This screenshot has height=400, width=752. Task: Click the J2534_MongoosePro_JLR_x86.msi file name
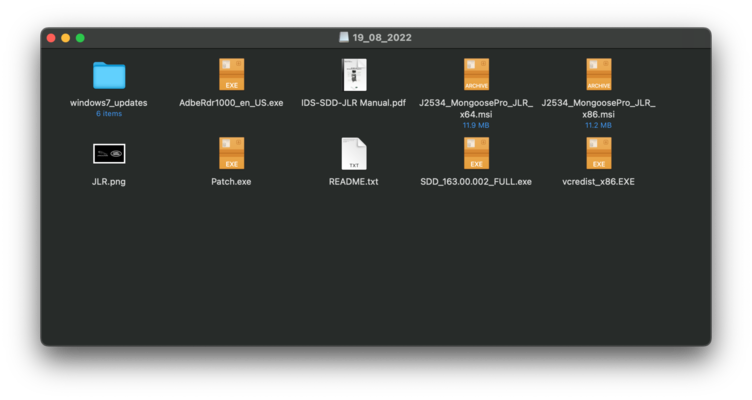[599, 108]
